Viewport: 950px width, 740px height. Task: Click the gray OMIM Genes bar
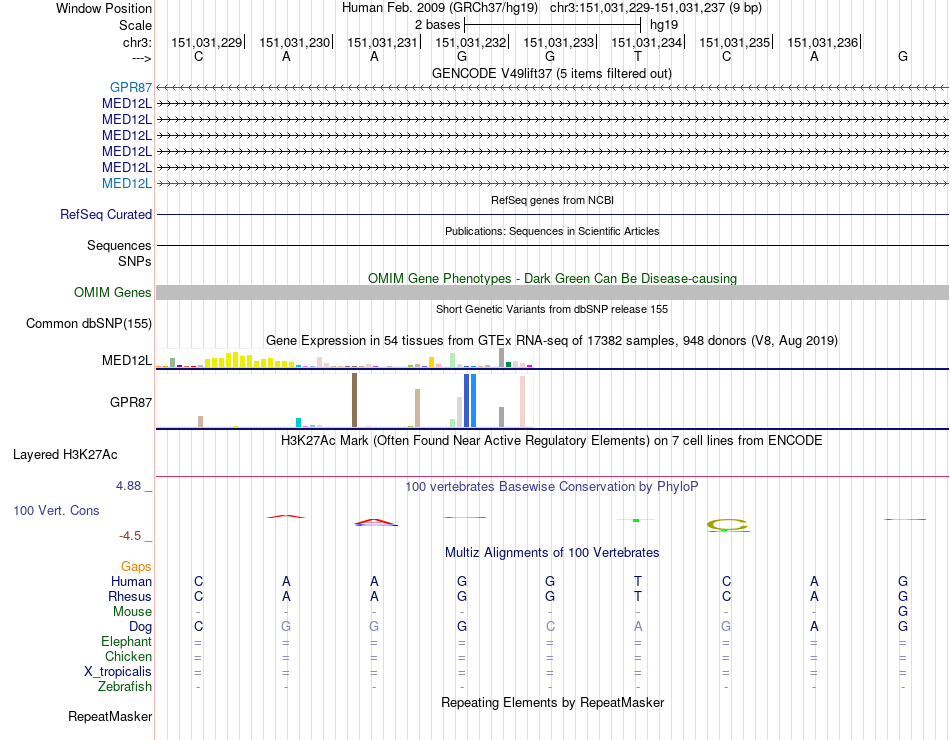[x=552, y=293]
